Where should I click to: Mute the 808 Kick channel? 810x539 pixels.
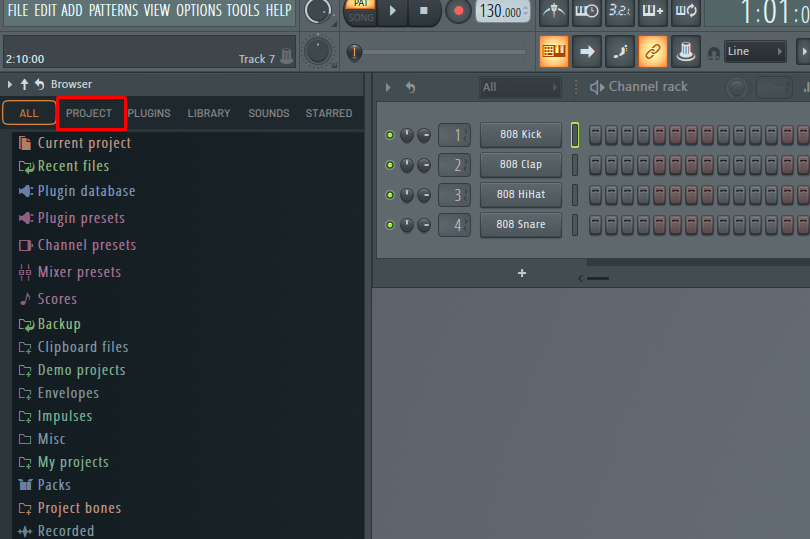(x=390, y=135)
